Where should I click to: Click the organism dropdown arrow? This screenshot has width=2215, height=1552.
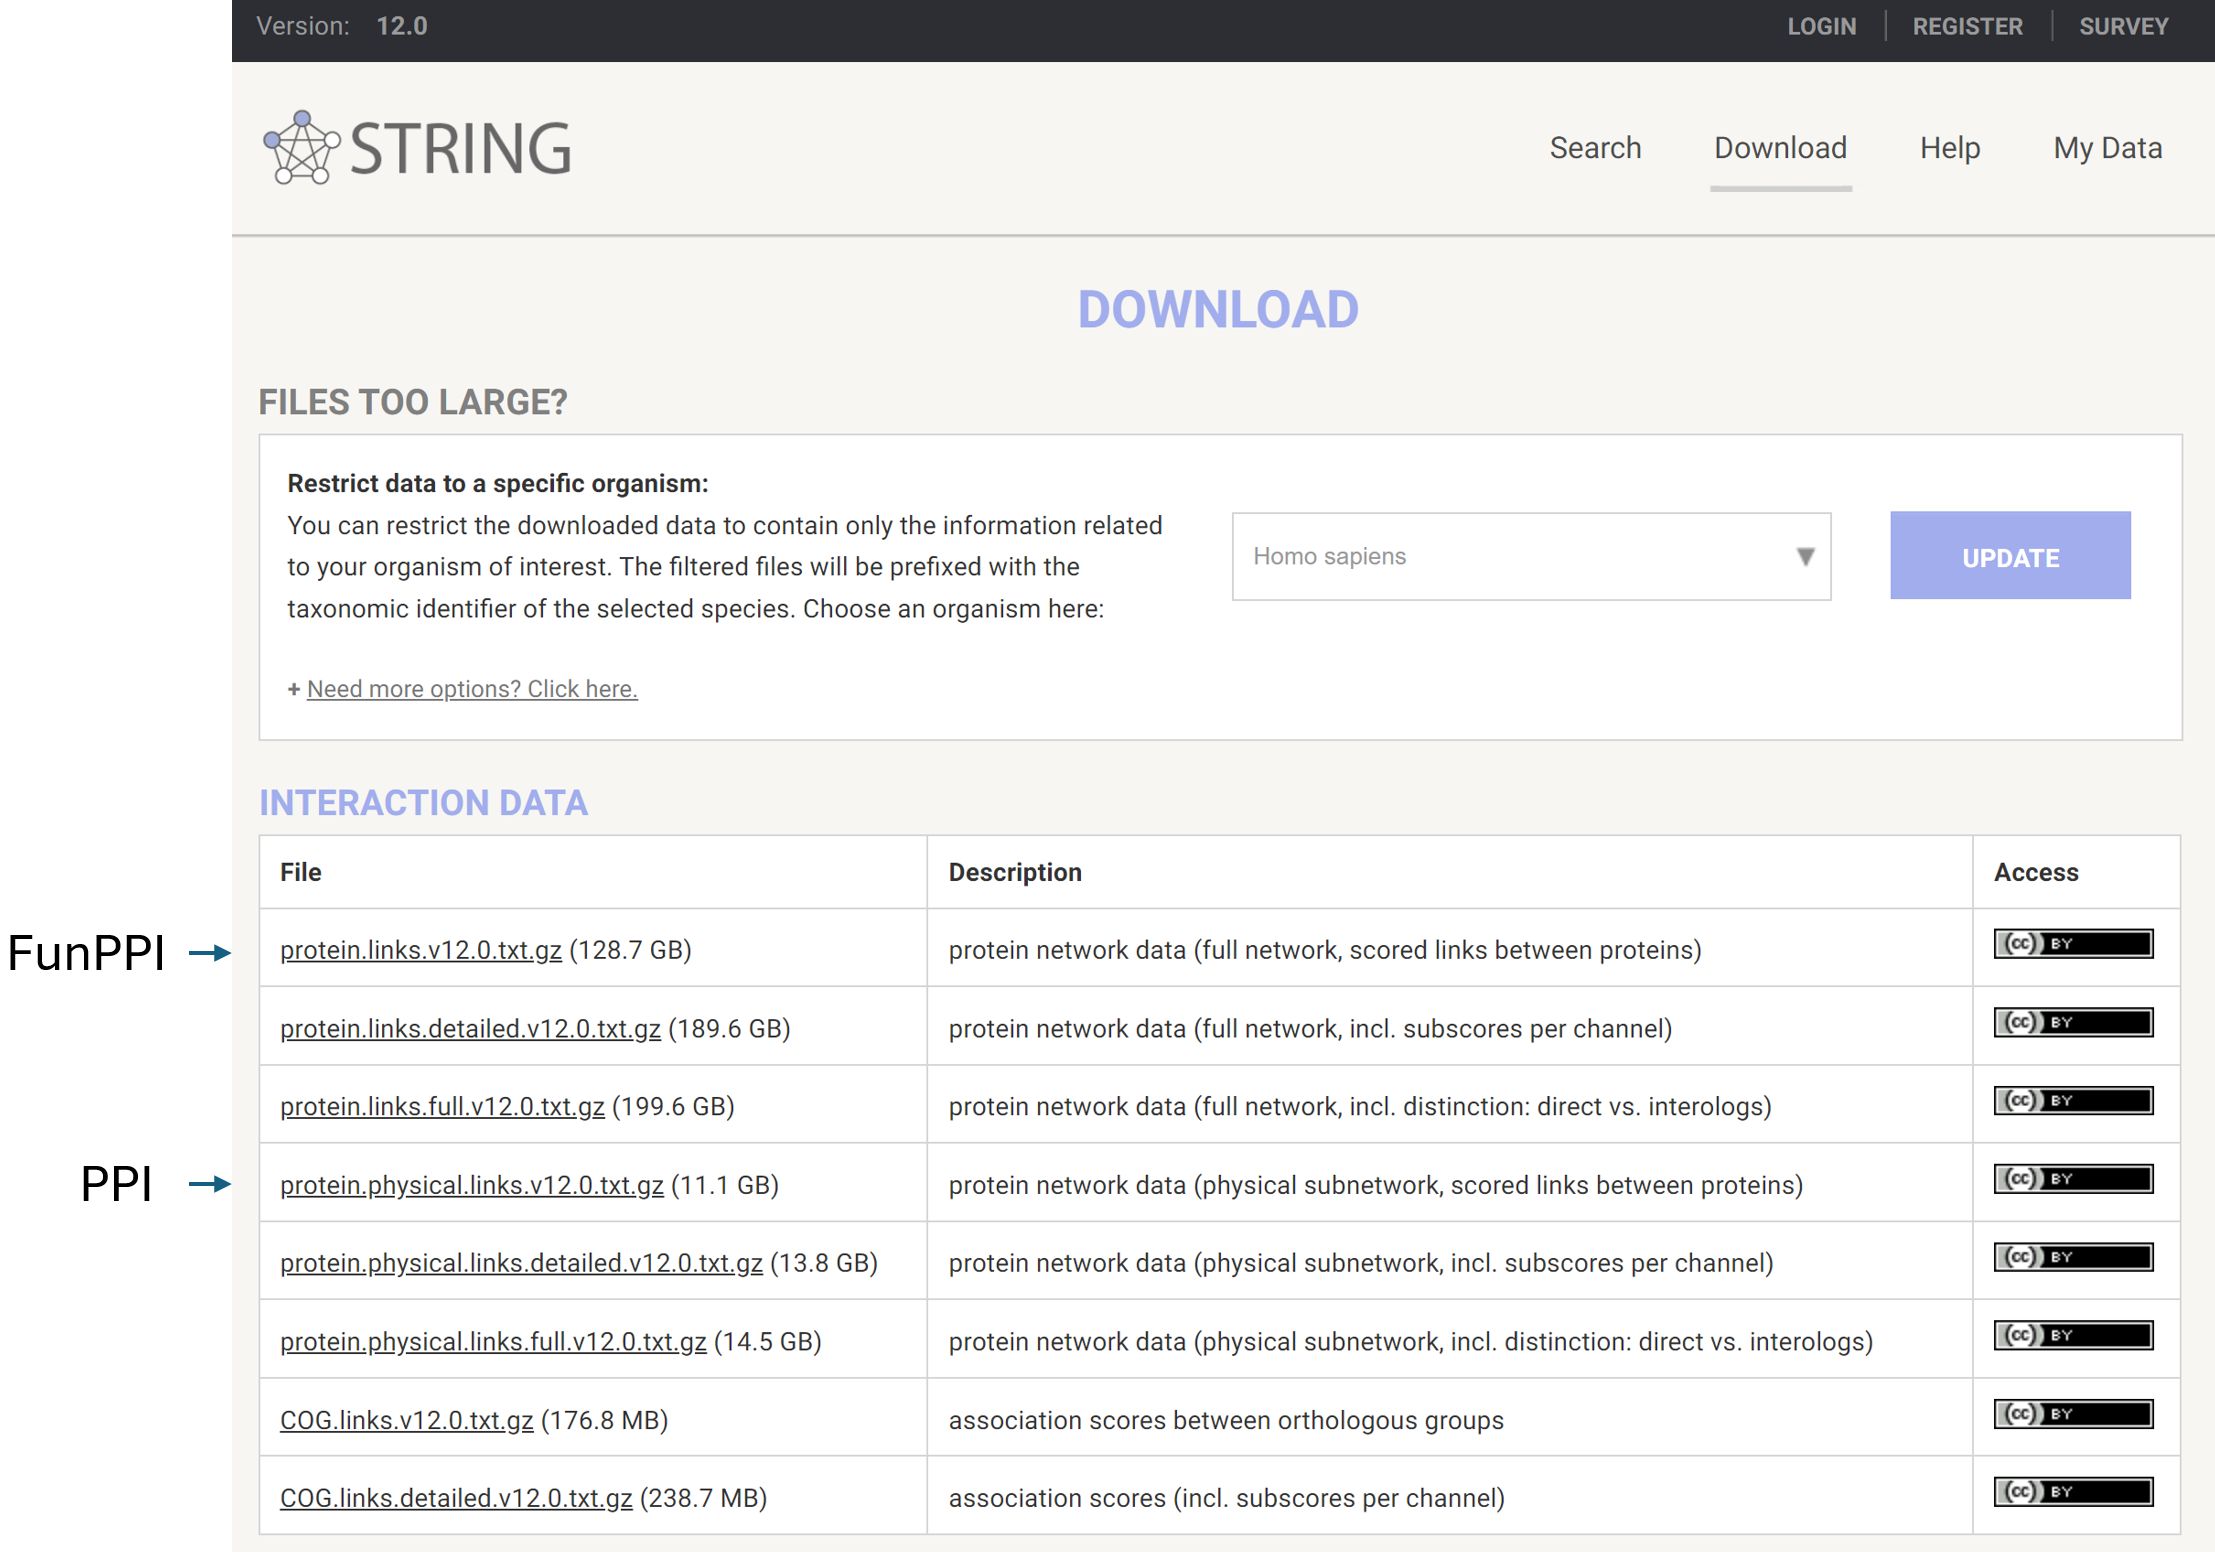(1804, 556)
